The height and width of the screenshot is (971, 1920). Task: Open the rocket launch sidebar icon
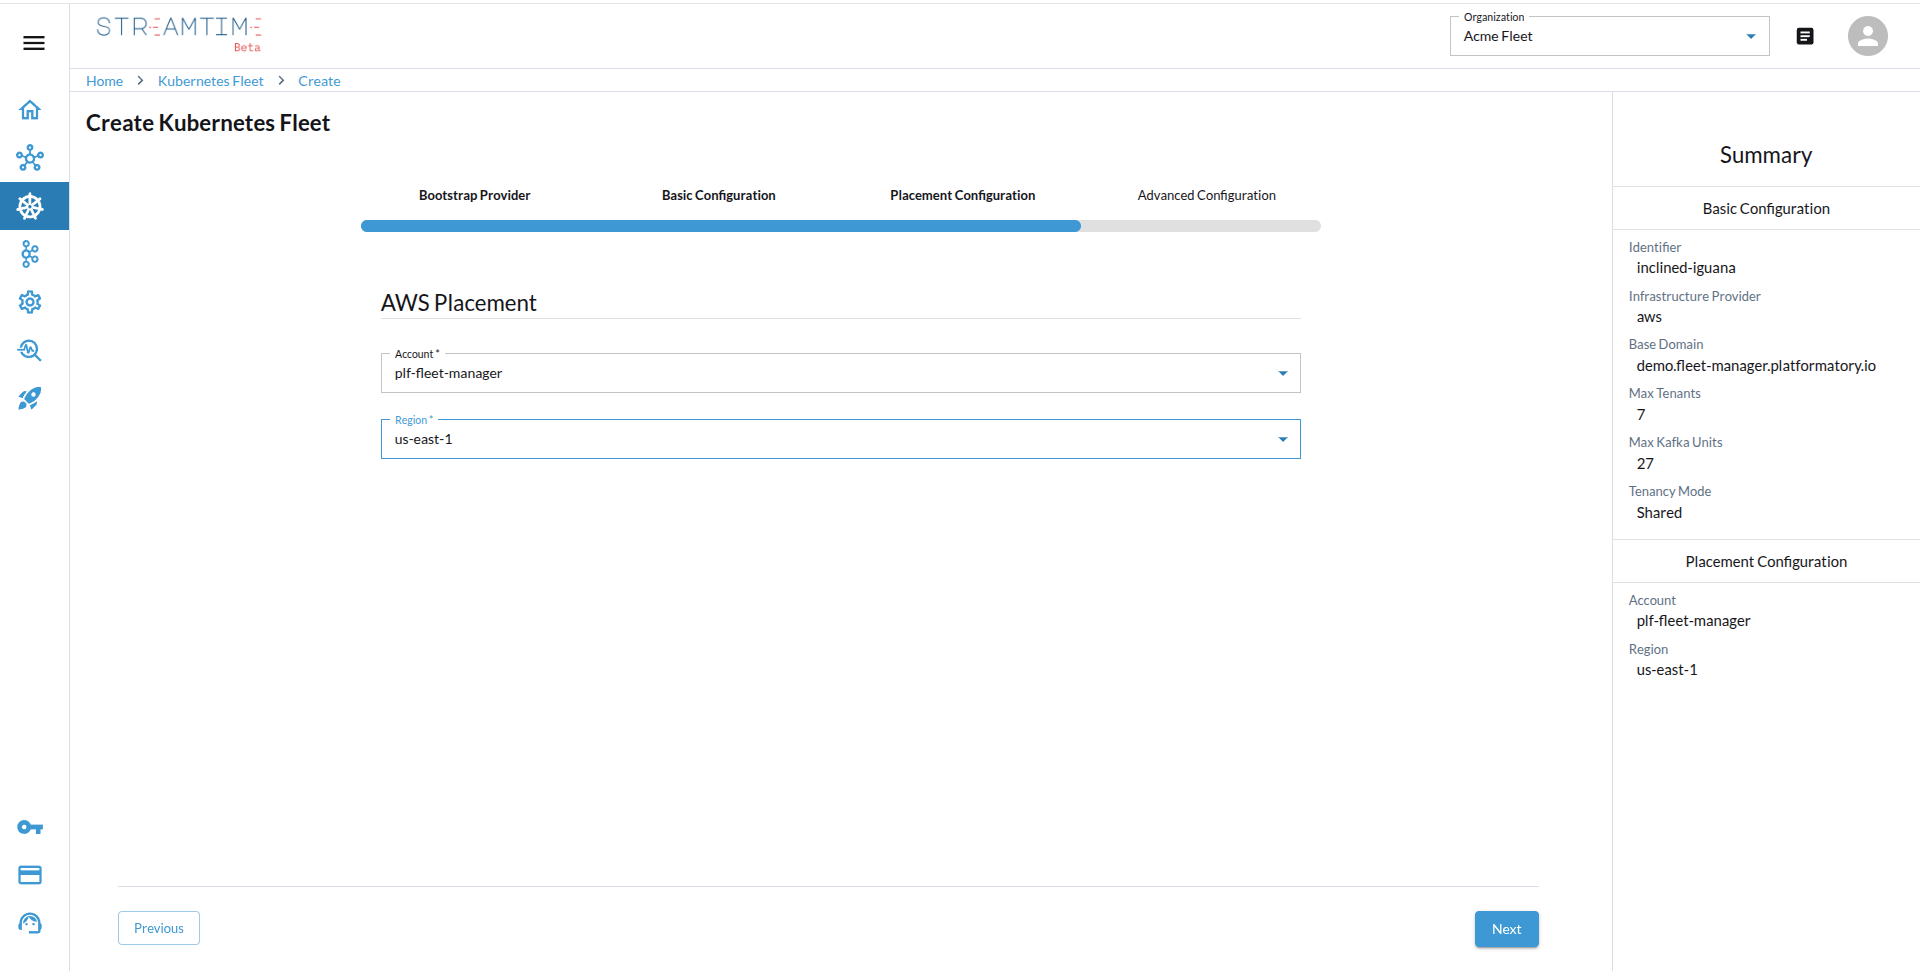click(30, 398)
